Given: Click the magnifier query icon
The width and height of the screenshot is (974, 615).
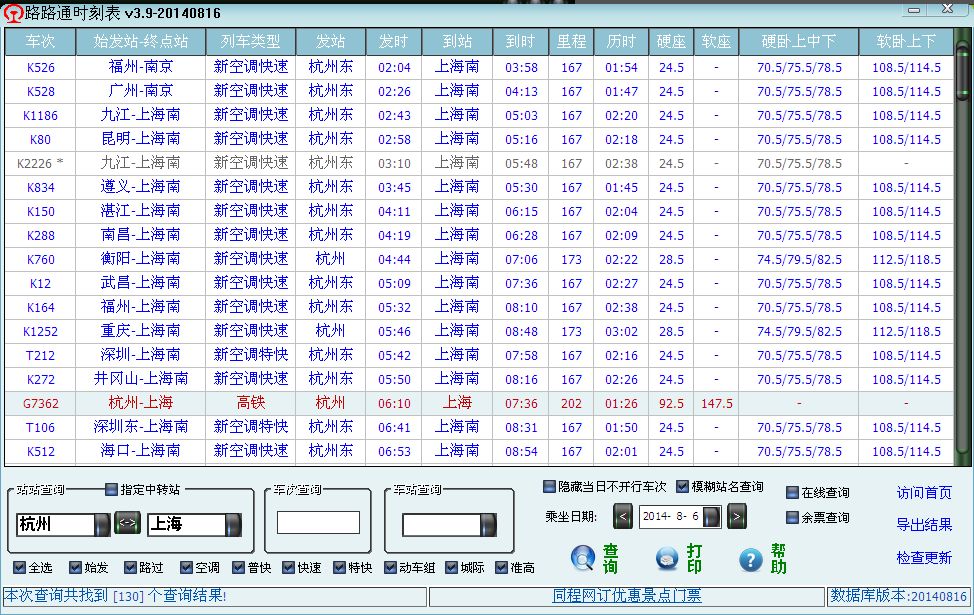Looking at the screenshot, I should tap(583, 558).
